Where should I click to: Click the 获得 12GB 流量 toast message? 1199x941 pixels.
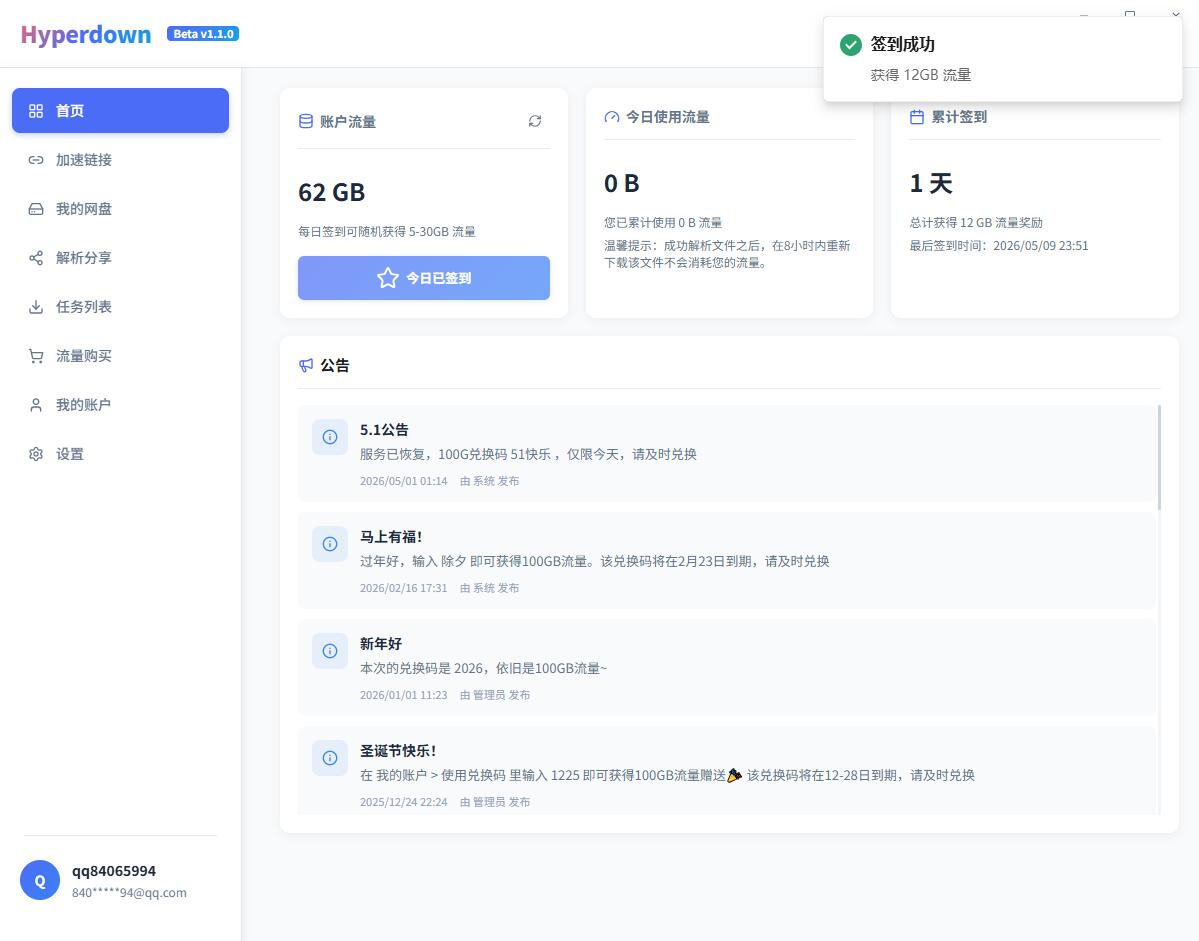click(921, 75)
